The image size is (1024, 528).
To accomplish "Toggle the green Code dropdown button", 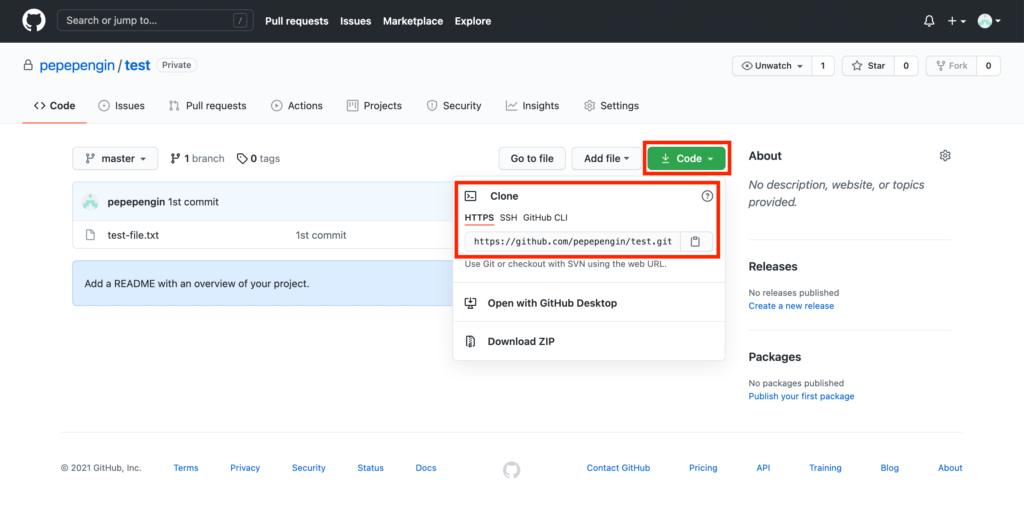I will 686,159.
